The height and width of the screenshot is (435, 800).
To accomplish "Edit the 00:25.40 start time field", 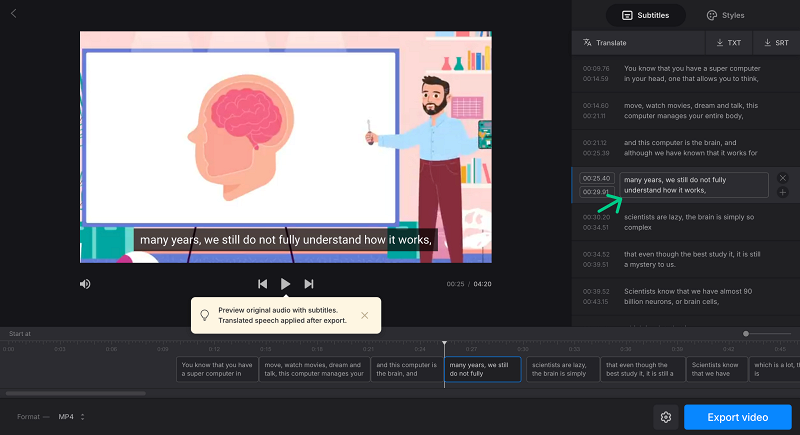I will click(x=596, y=178).
